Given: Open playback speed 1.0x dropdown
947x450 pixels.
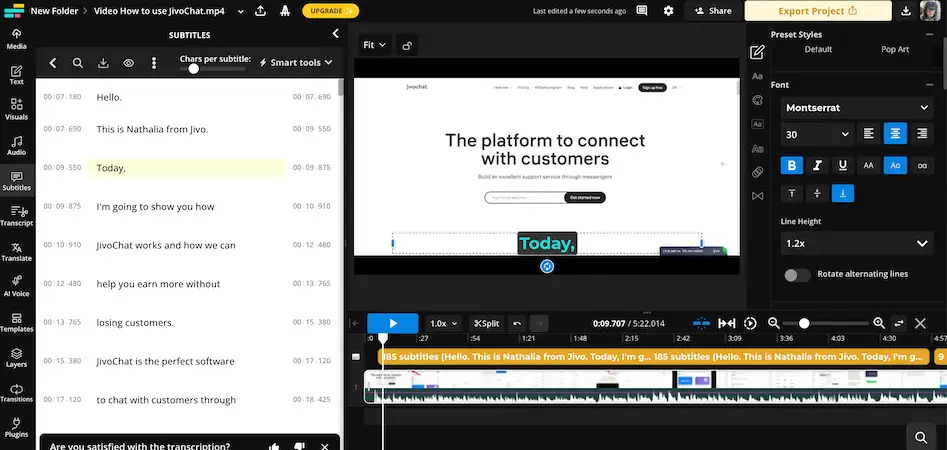Looking at the screenshot, I should point(443,324).
